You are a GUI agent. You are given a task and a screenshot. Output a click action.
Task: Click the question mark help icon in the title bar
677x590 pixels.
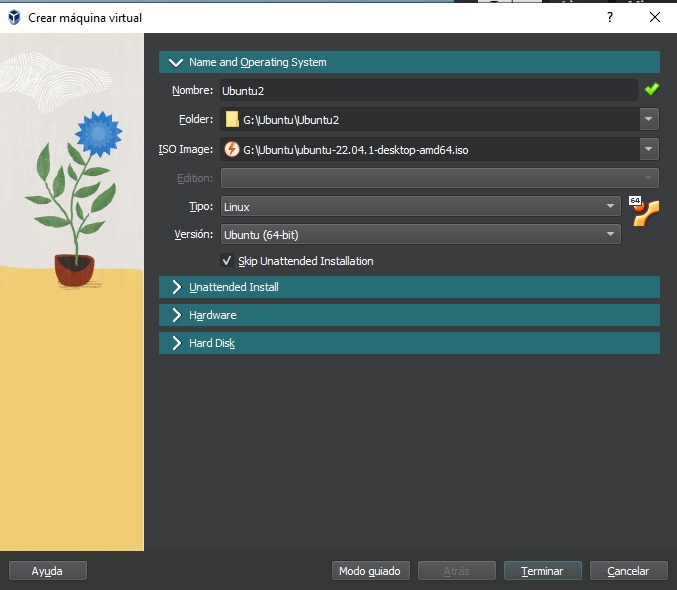[x=610, y=17]
